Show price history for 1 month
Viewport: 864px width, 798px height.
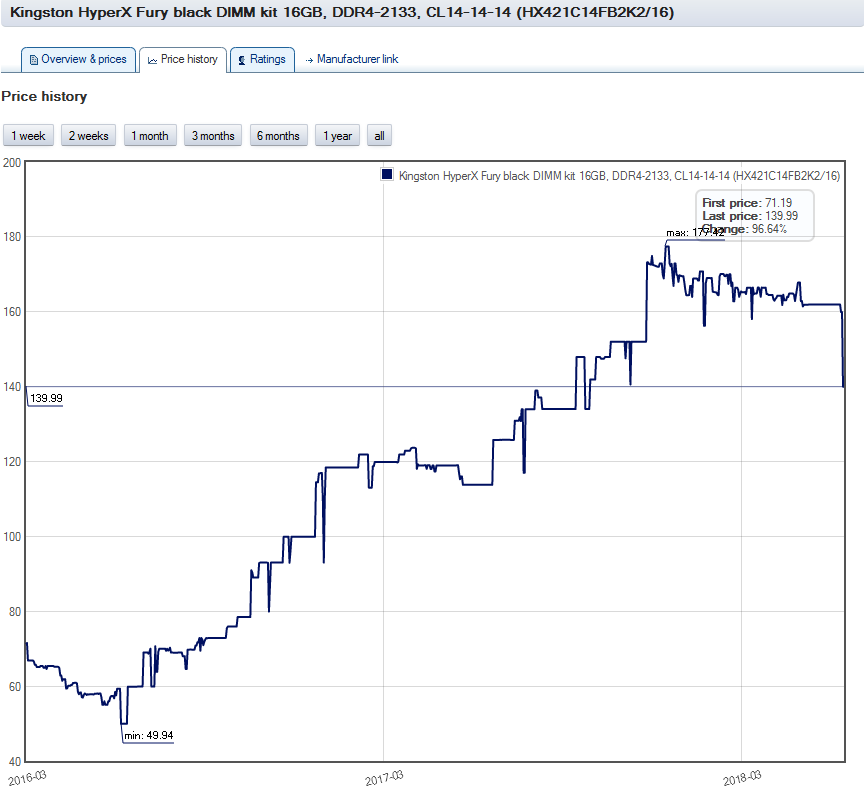[150, 136]
